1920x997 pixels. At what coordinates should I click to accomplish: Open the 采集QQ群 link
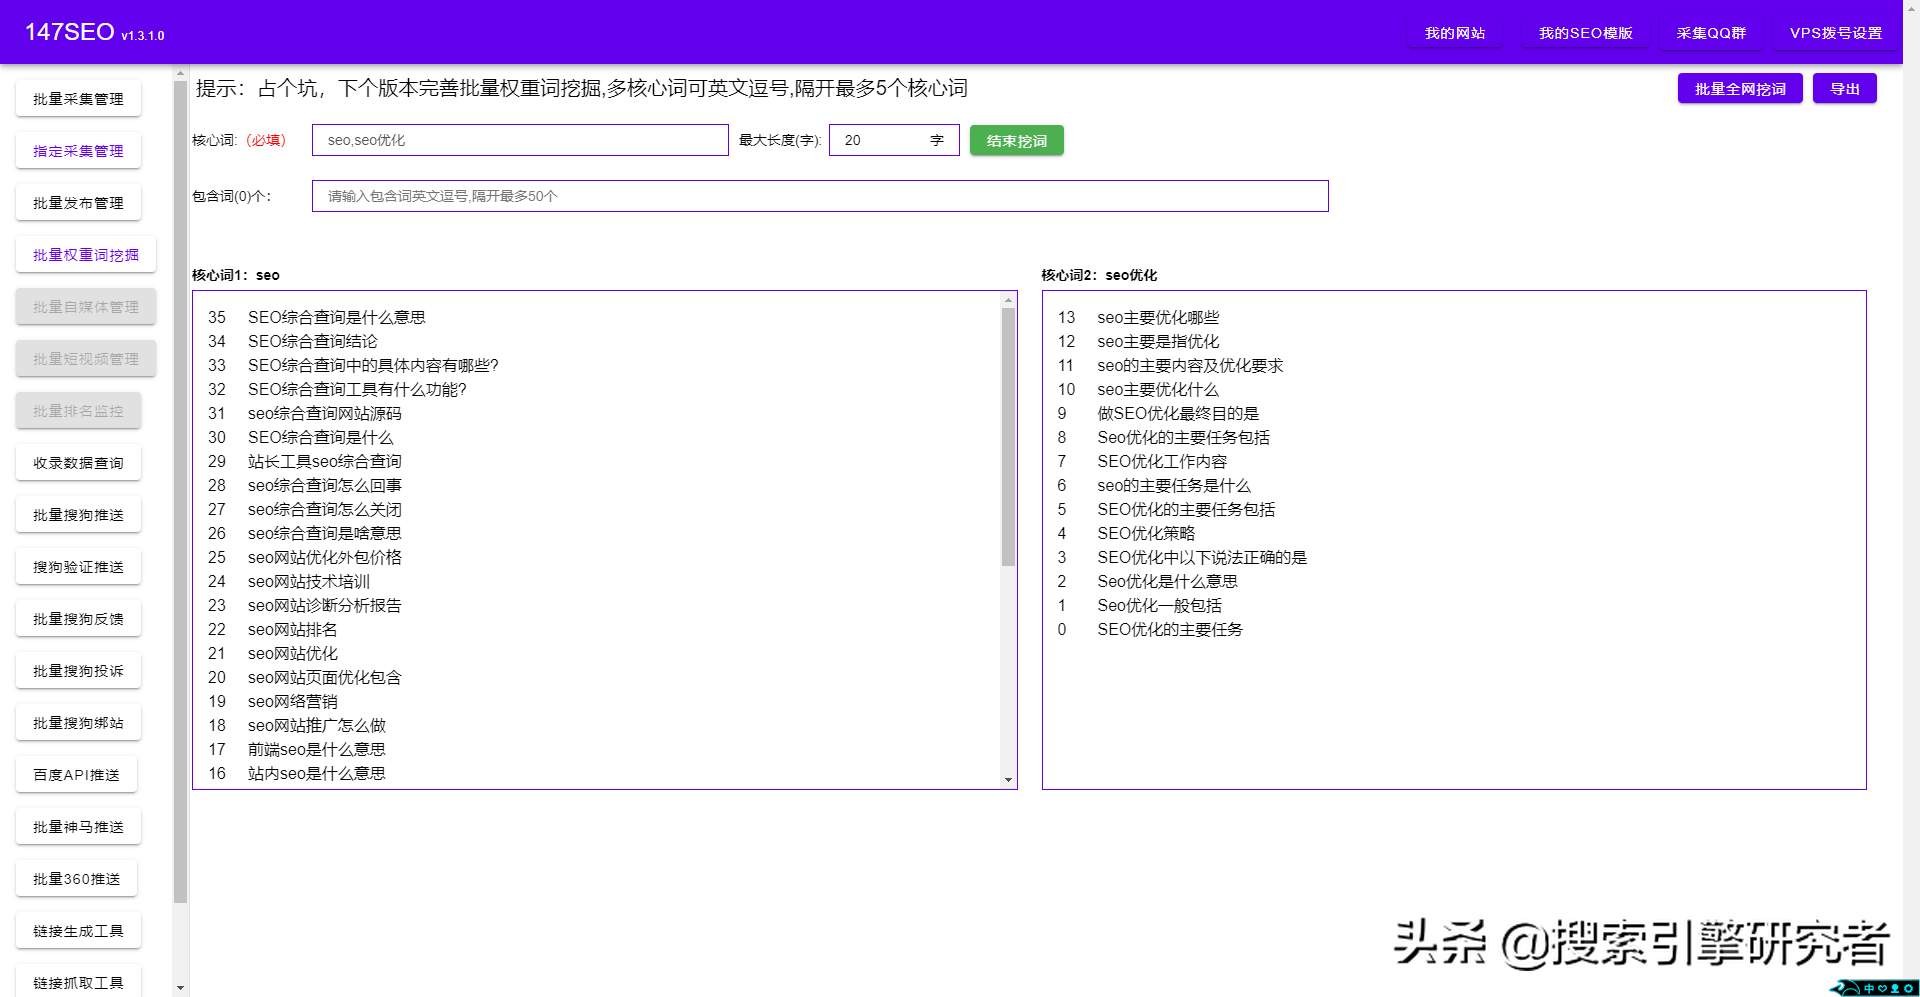1711,32
